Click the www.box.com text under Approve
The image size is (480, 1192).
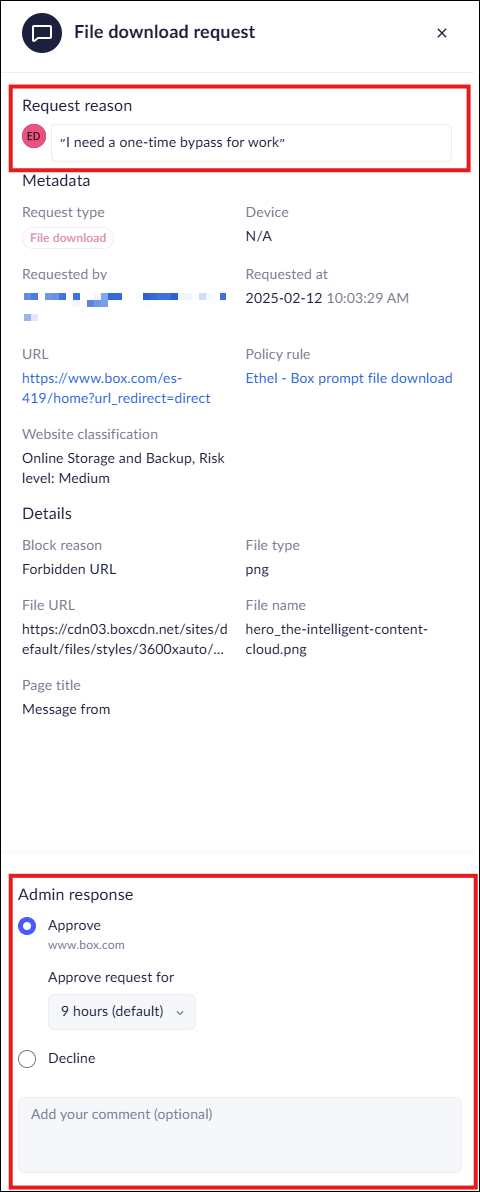pyautogui.click(x=86, y=946)
